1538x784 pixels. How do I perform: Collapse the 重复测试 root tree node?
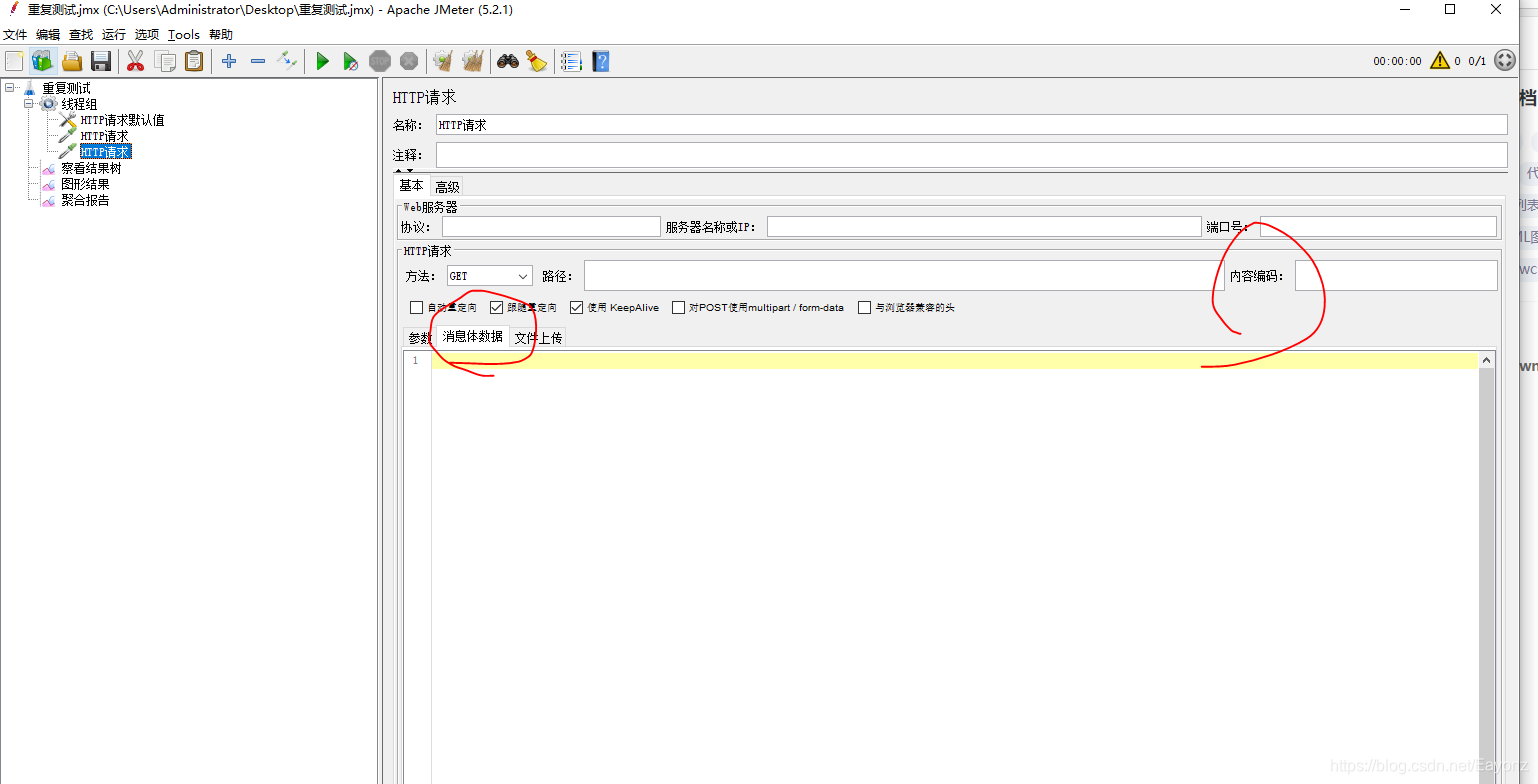[x=10, y=88]
